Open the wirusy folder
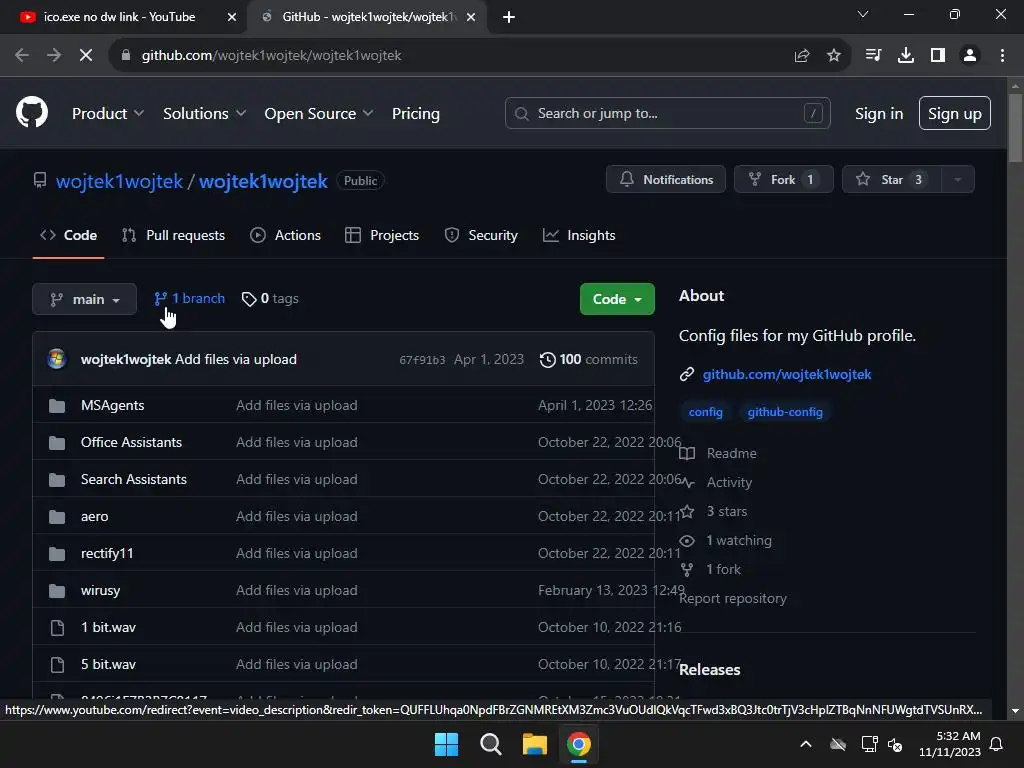The width and height of the screenshot is (1024, 768). coord(101,590)
